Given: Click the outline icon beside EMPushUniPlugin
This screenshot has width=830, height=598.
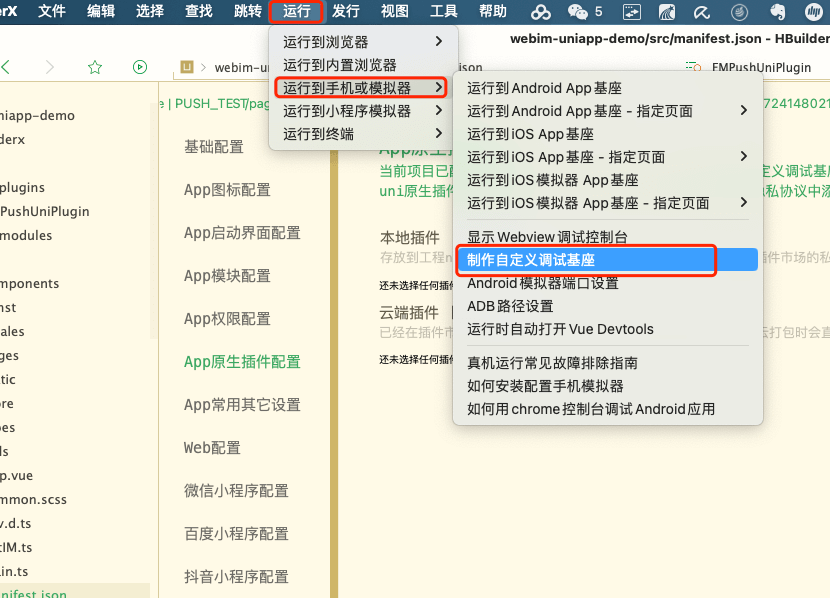Looking at the screenshot, I should point(692,67).
